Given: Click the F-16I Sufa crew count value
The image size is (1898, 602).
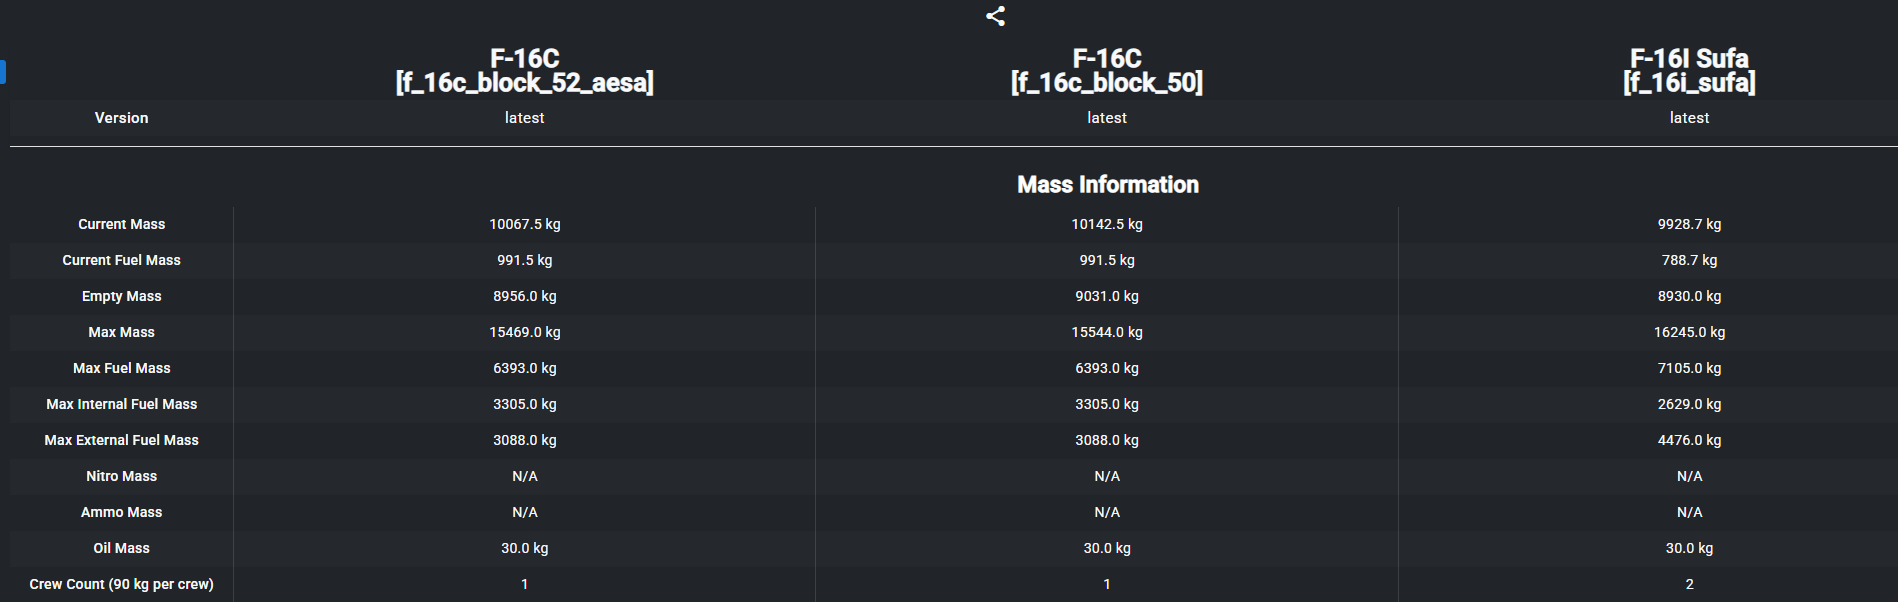Looking at the screenshot, I should (1689, 584).
